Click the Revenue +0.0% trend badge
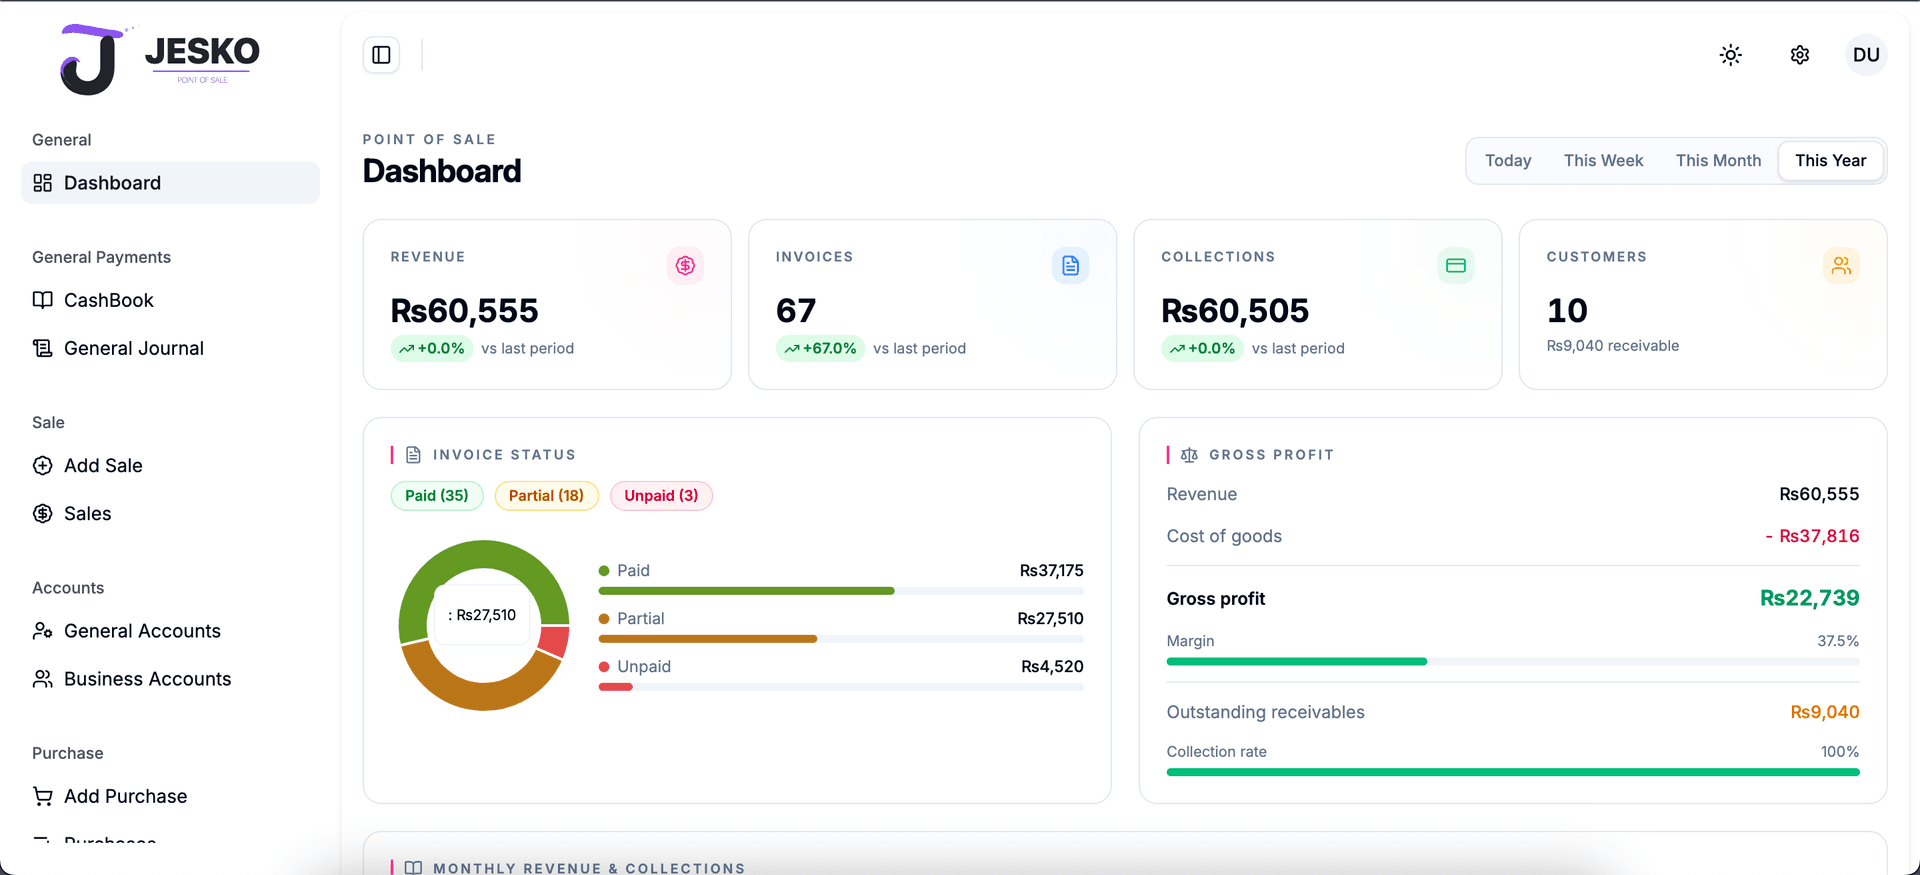 pos(431,348)
